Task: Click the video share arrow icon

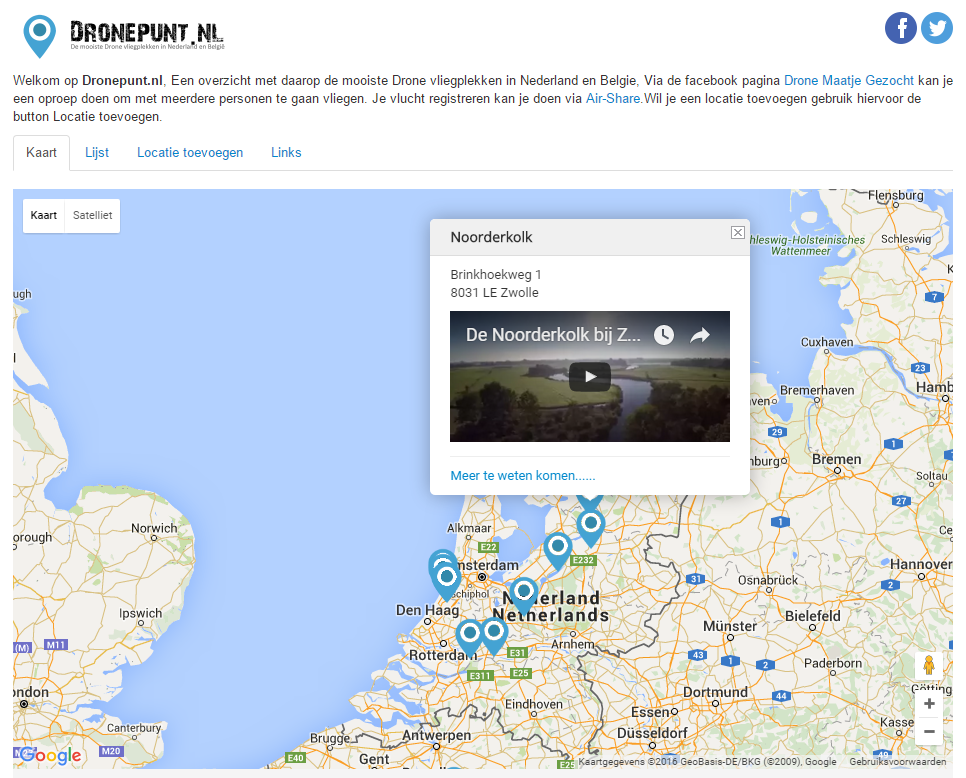Action: coord(700,335)
